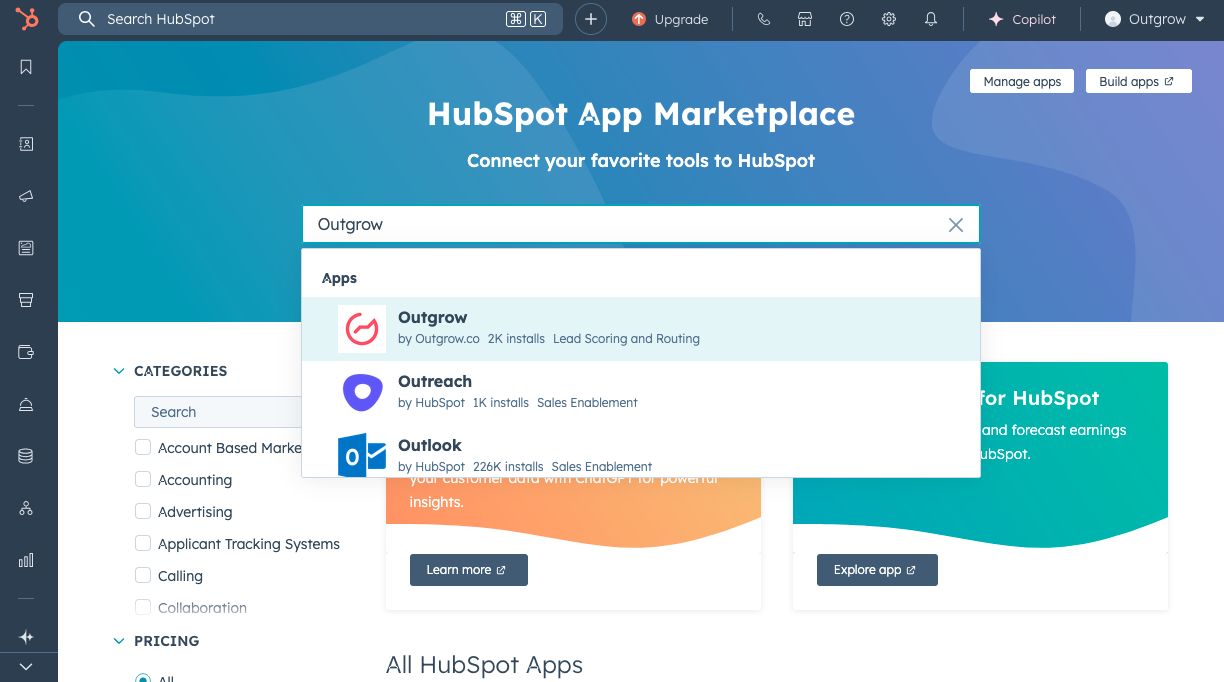Viewport: 1224px width, 682px height.
Task: Click the Upgrade button
Action: click(x=670, y=19)
